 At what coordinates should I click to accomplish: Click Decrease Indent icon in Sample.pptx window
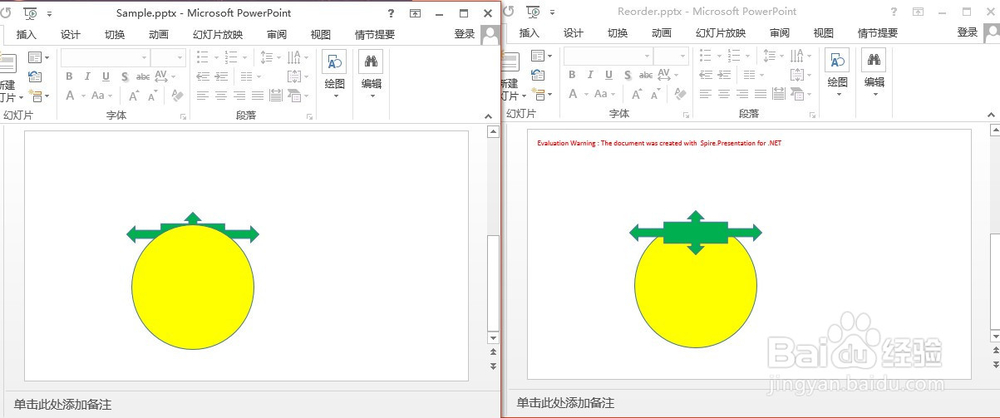pos(203,77)
